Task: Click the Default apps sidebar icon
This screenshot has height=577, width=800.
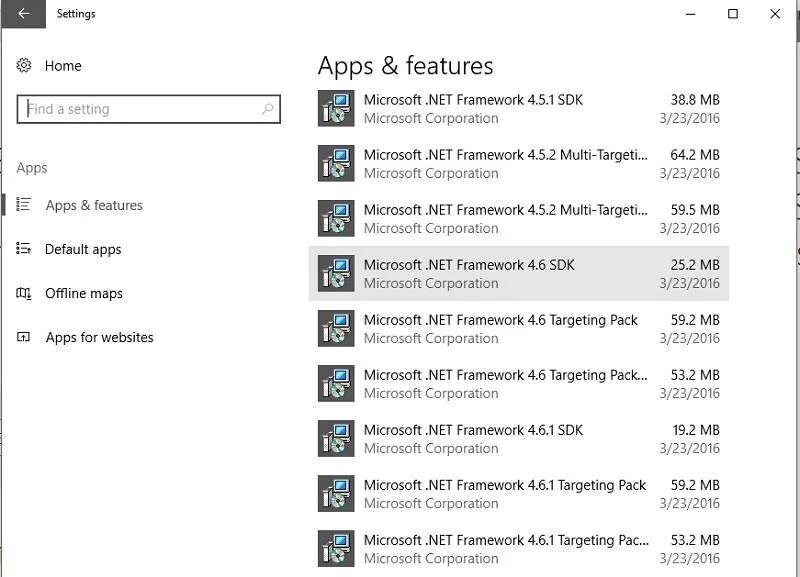Action: click(24, 249)
